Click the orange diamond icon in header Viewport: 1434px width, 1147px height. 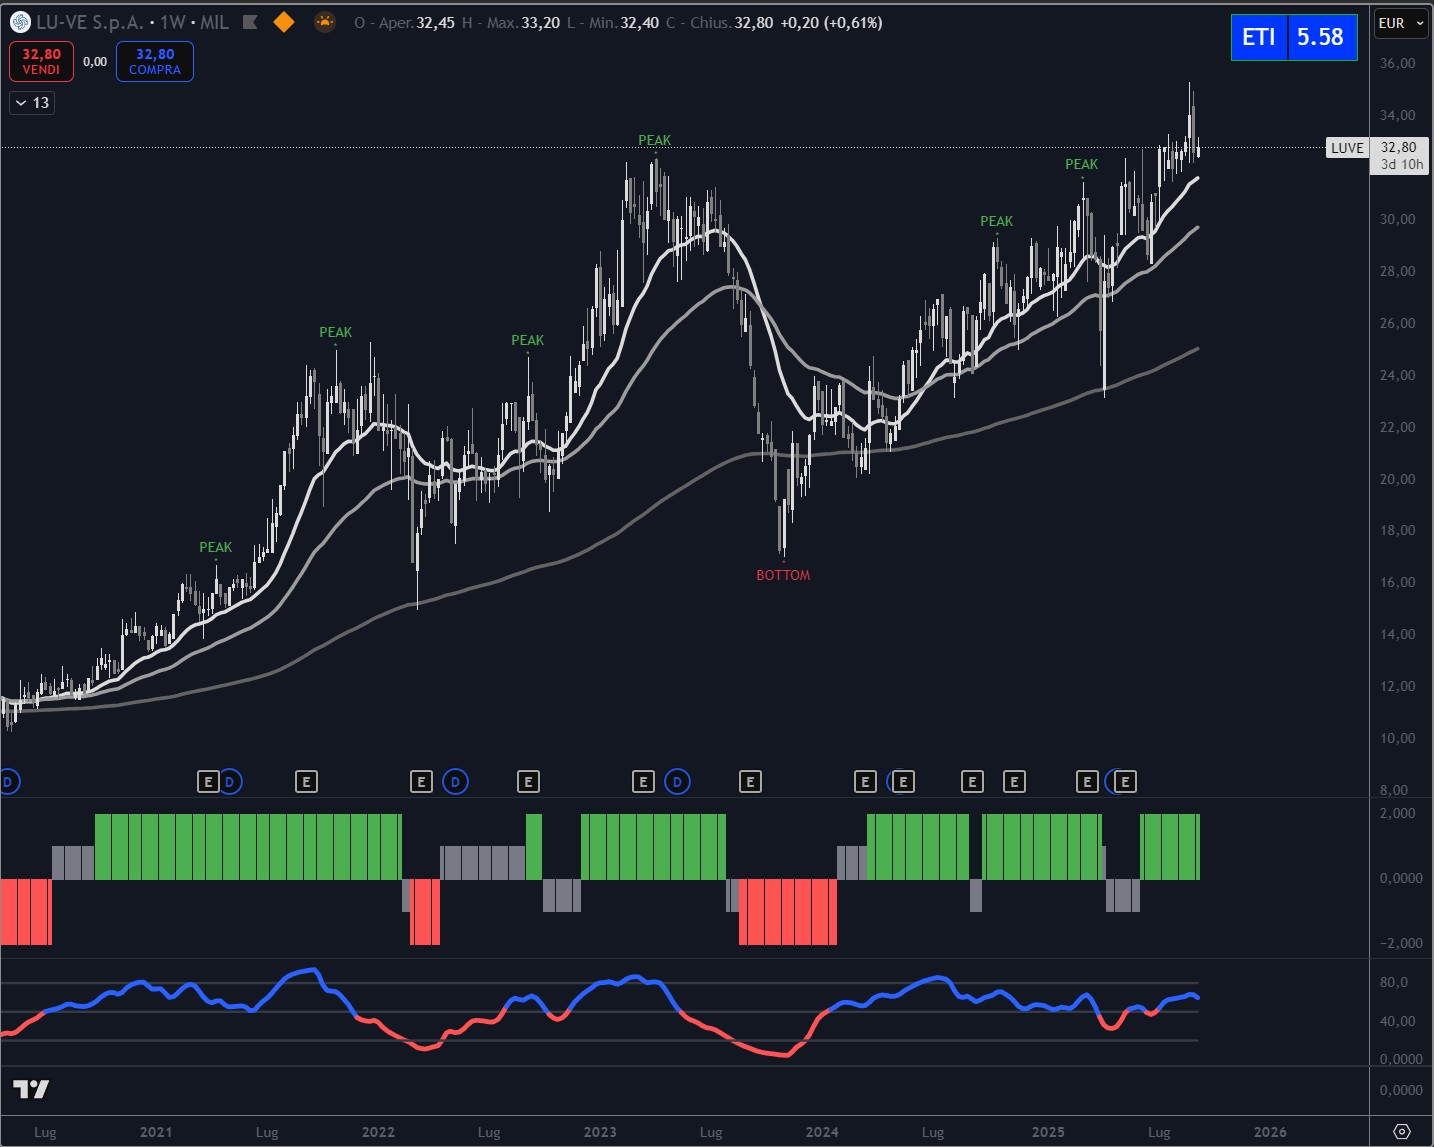pyautogui.click(x=284, y=22)
